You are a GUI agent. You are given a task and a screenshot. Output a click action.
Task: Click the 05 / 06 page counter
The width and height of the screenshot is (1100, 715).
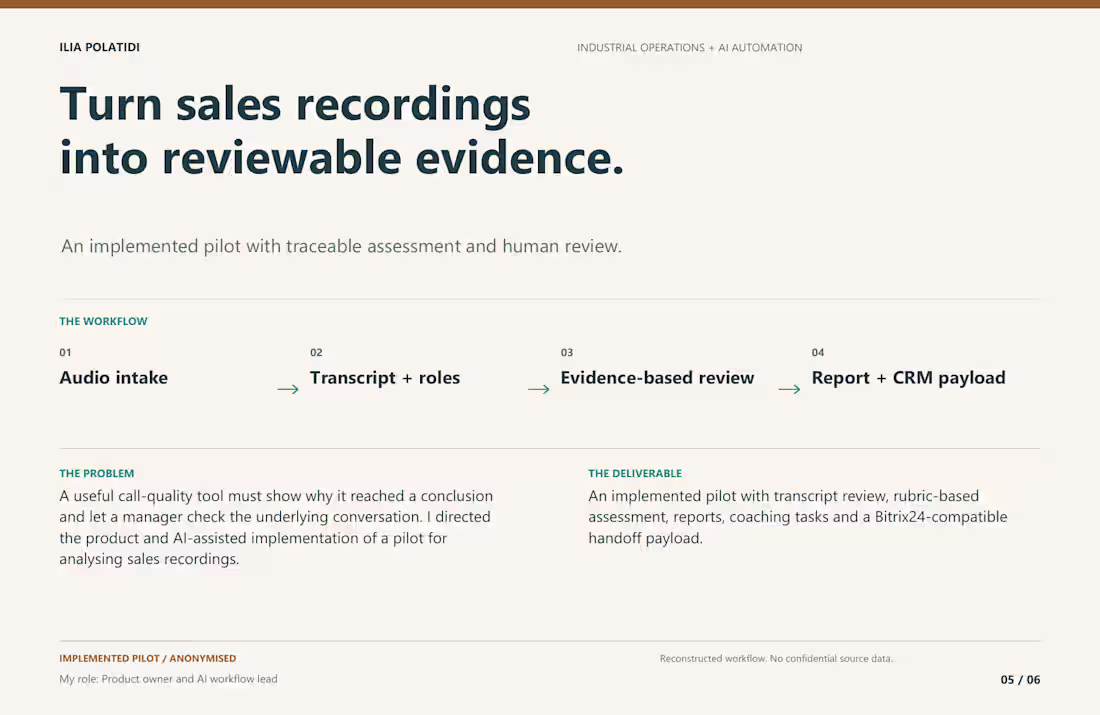1020,679
